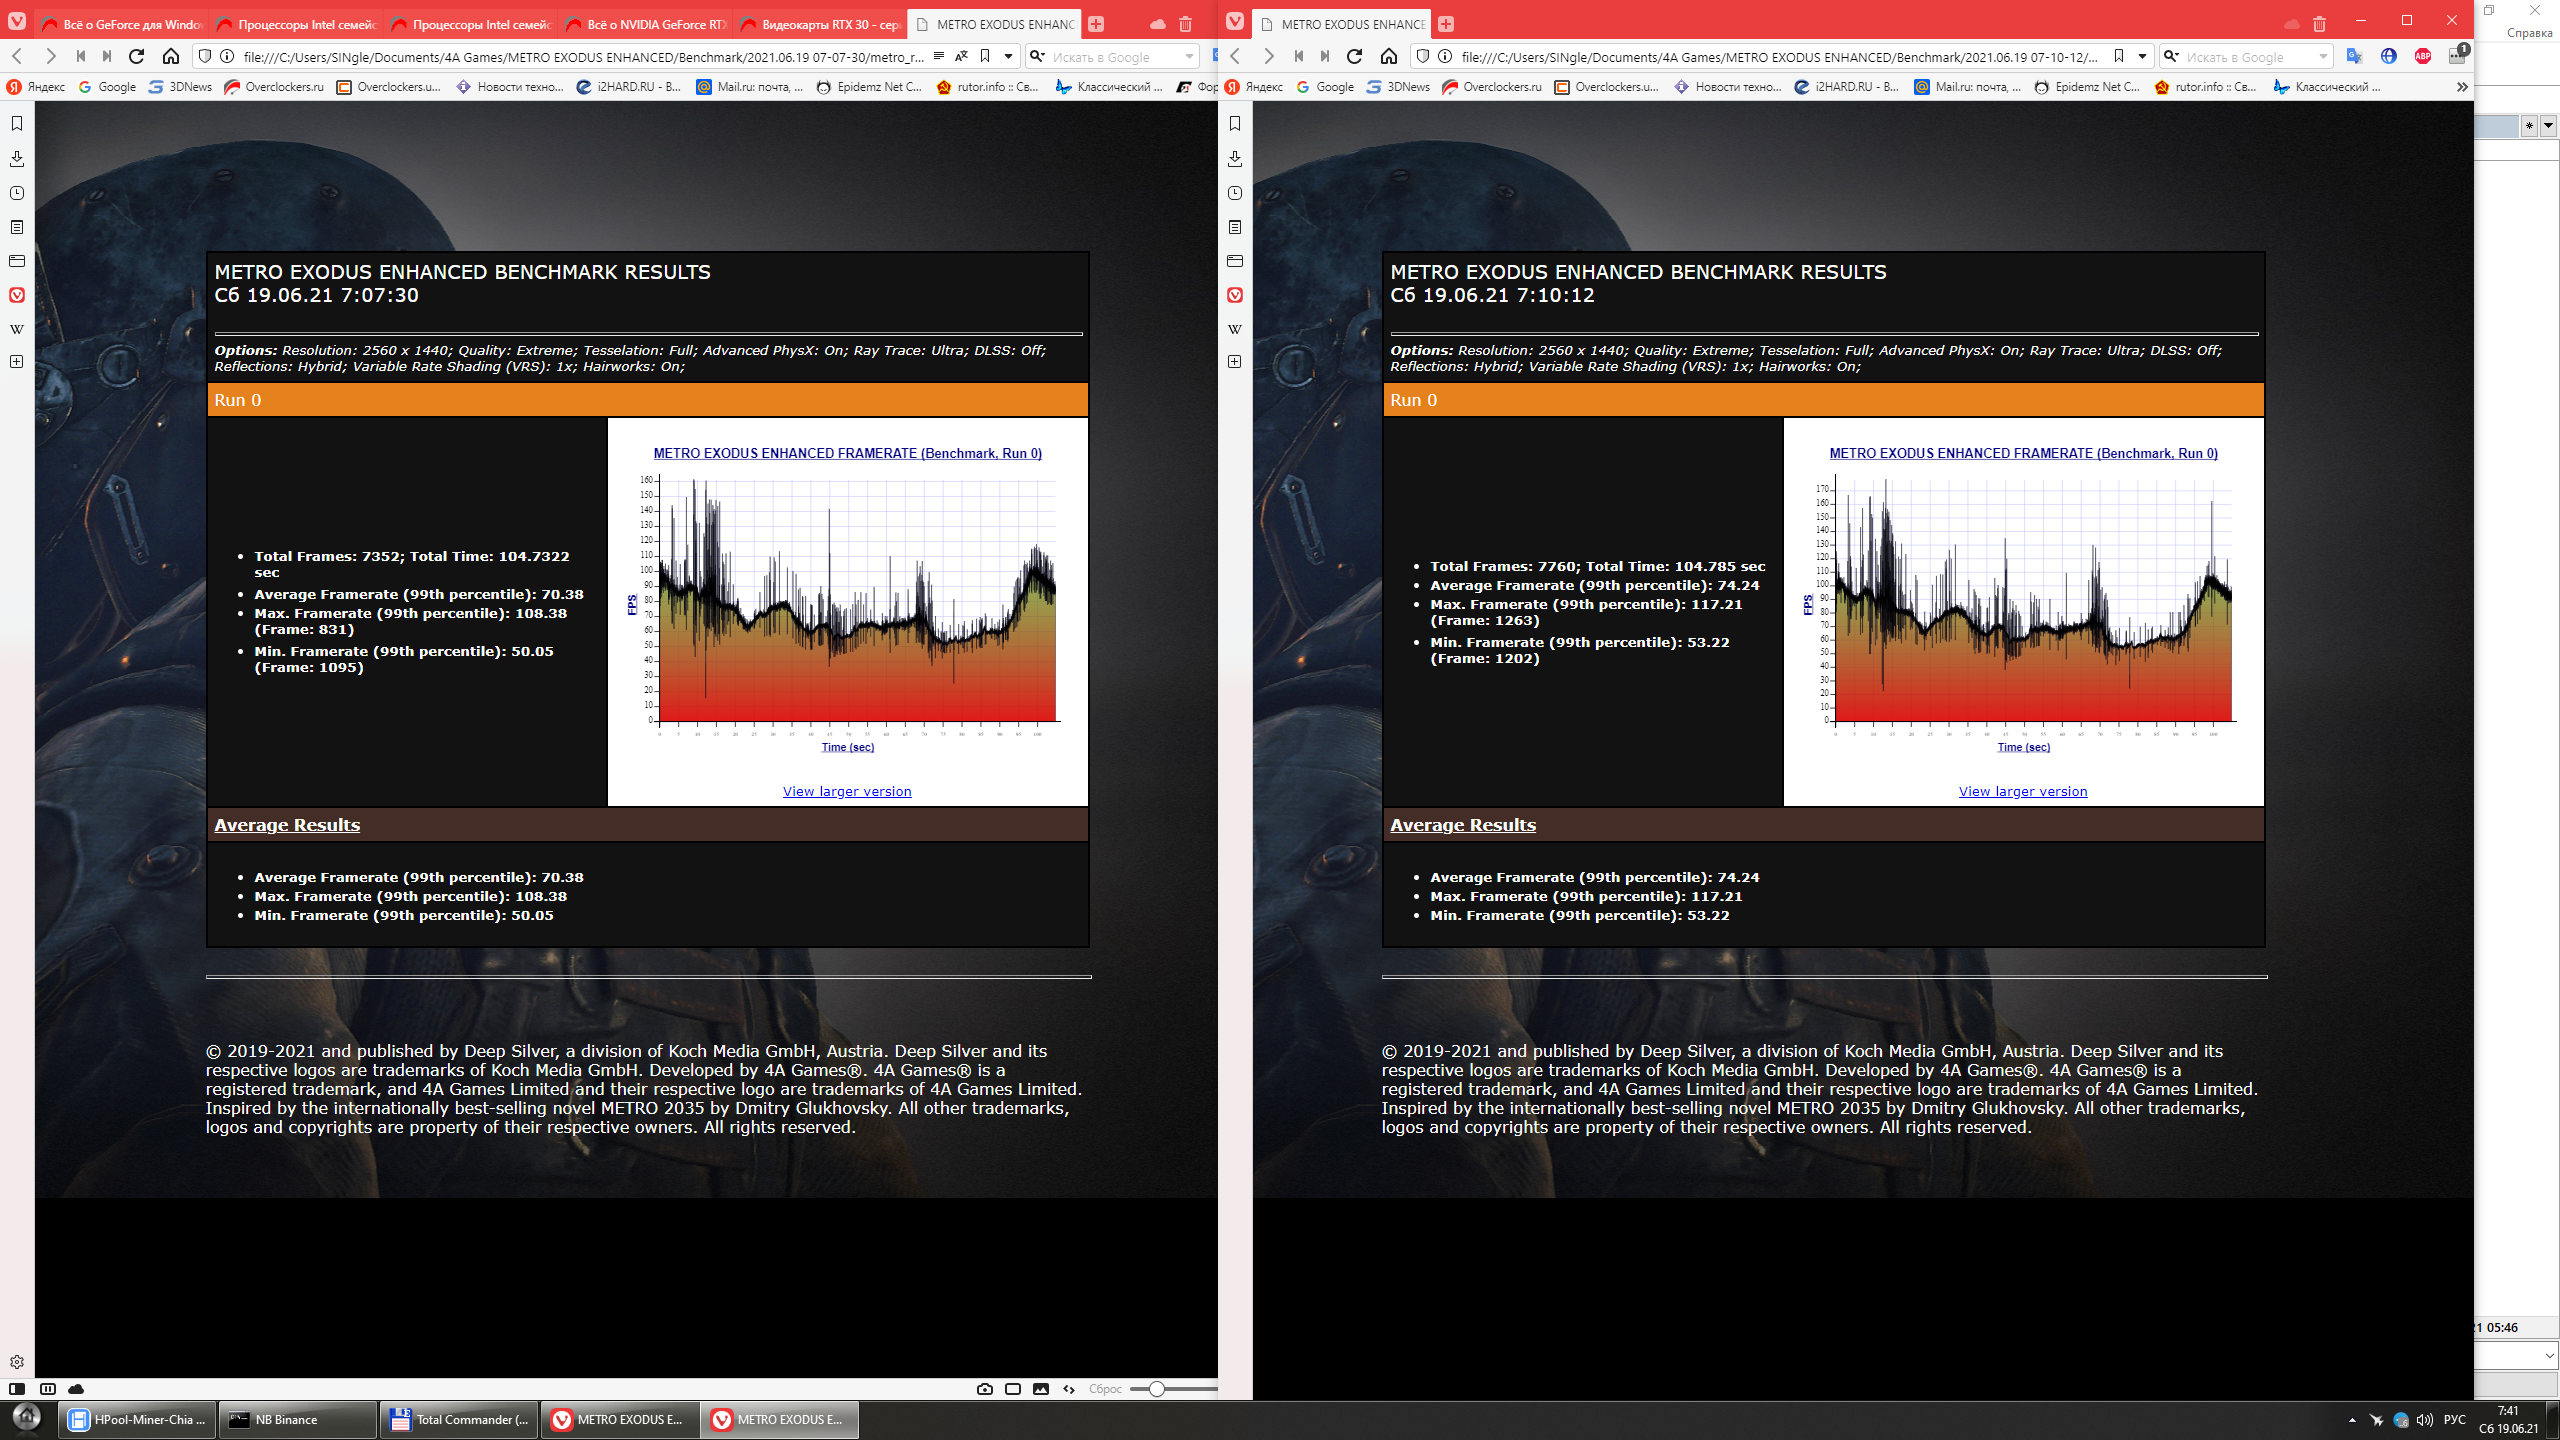Viewport: 2560px width, 1440px height.
Task: Open the Overclockers.ru bookmark in right window
Action: 1492,87
